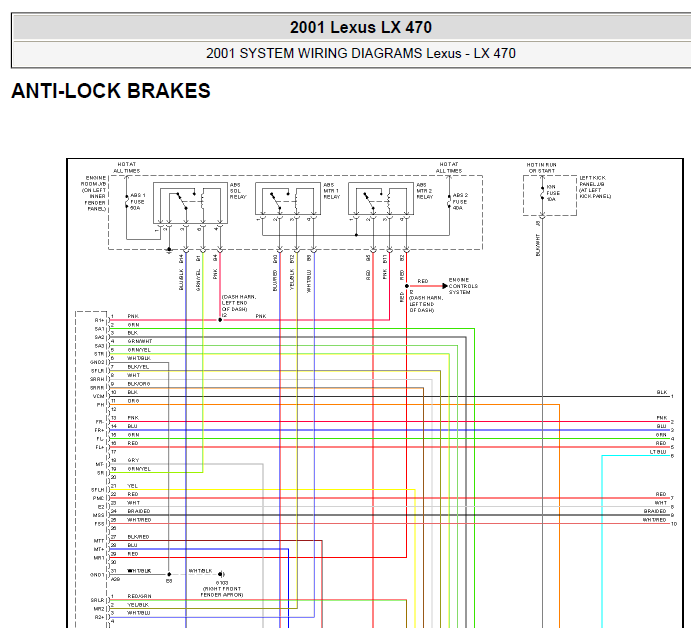Click the "FSS" connector pin label
This screenshot has width=691, height=628.
click(100, 524)
